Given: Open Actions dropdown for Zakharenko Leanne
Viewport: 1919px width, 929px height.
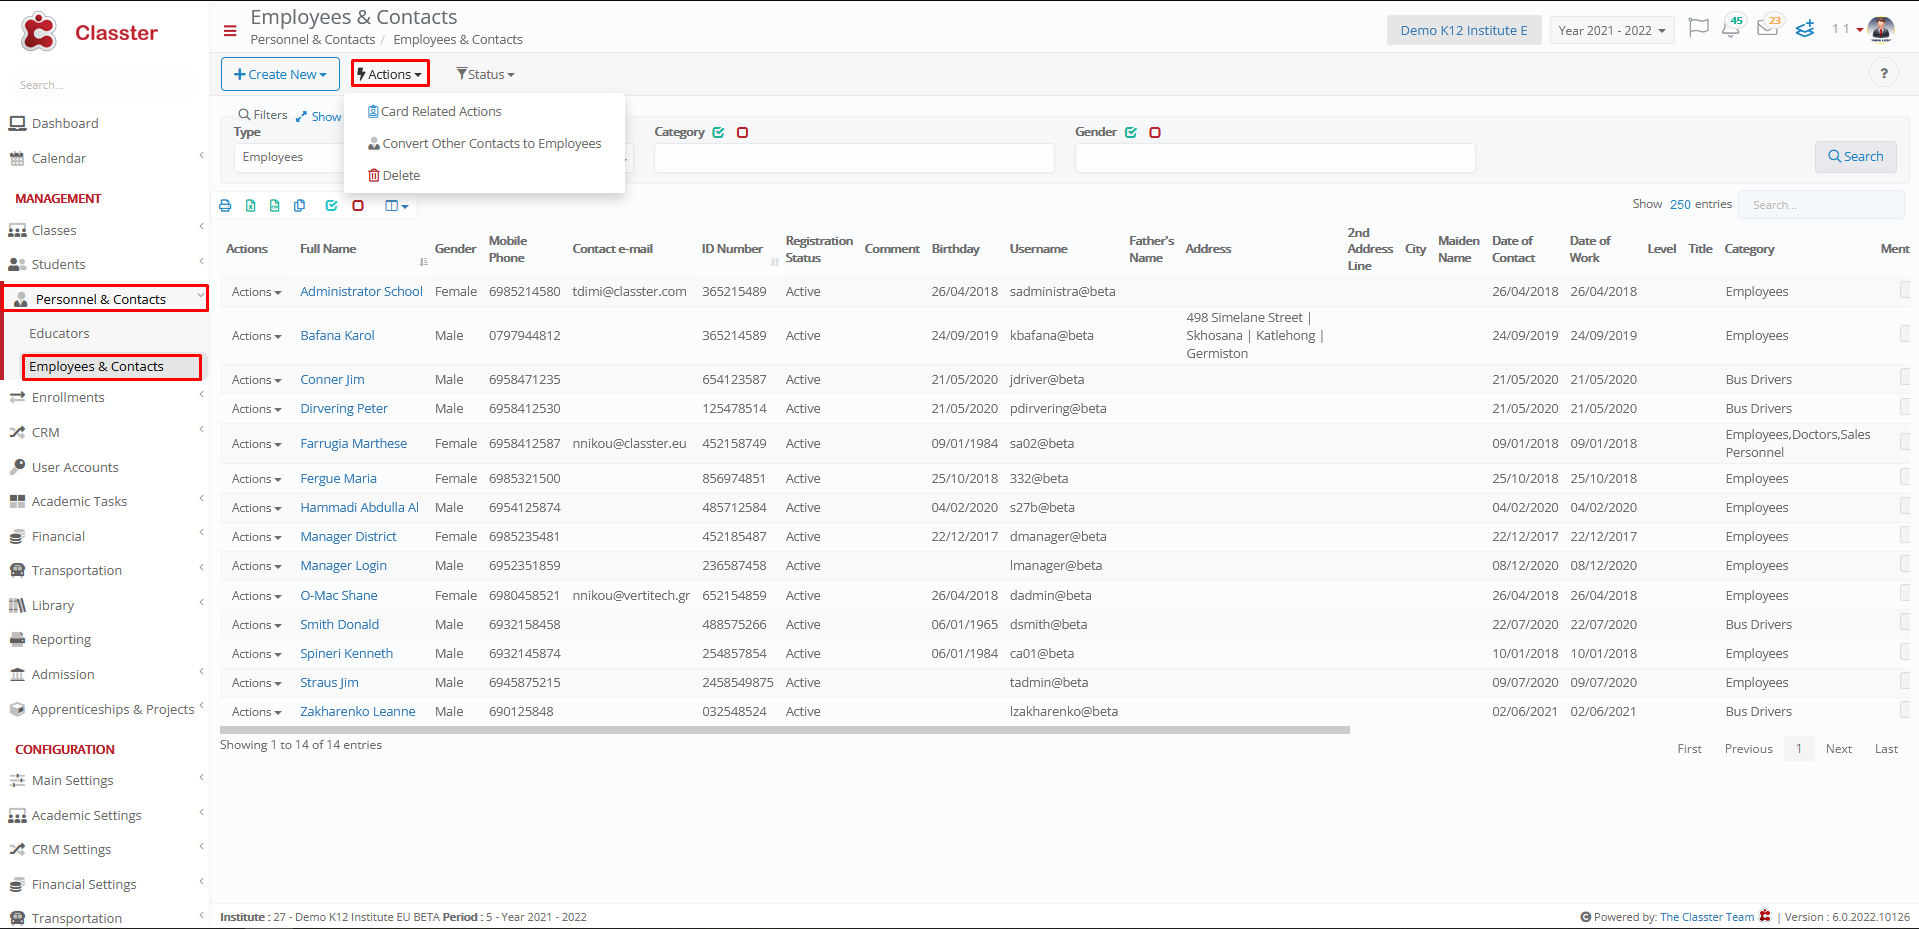Looking at the screenshot, I should tap(256, 711).
